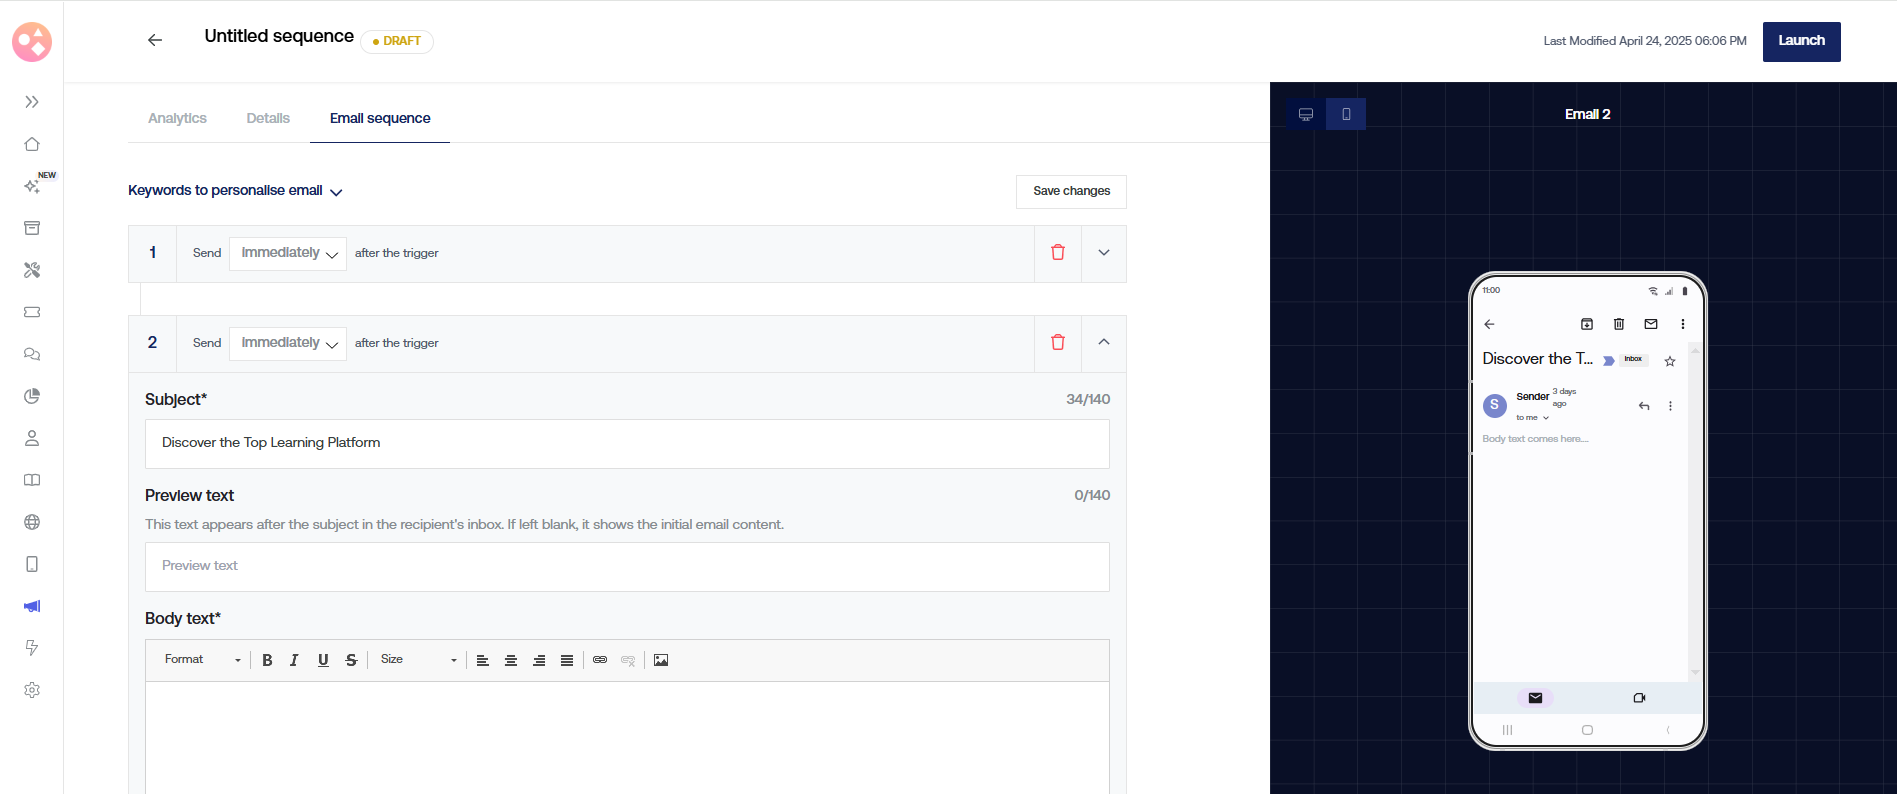The height and width of the screenshot is (794, 1897).
Task: Open send timing dropdown for email 1
Action: click(x=288, y=253)
